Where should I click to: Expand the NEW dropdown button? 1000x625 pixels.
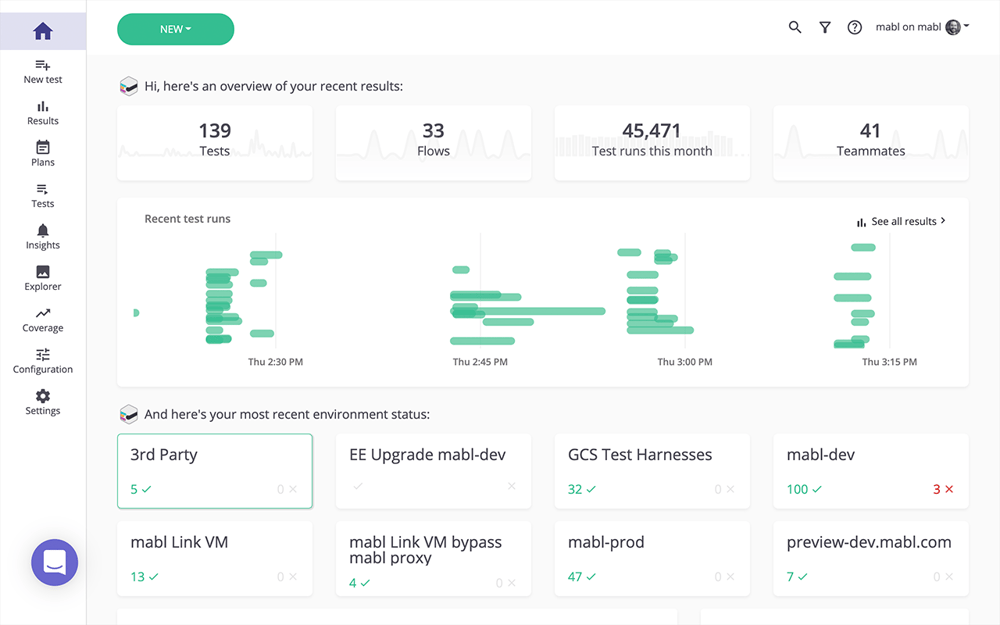(x=175, y=29)
